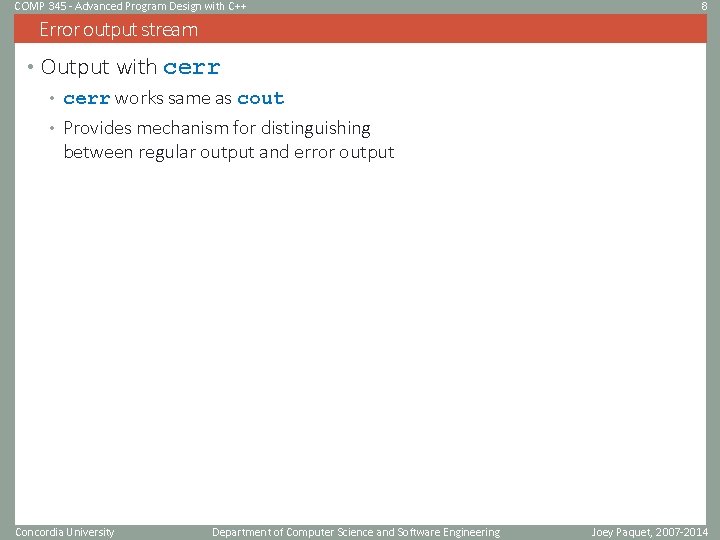Click the large 'cerr' keyword in first bullet
Viewport: 720px width, 540px height.
tap(192, 68)
